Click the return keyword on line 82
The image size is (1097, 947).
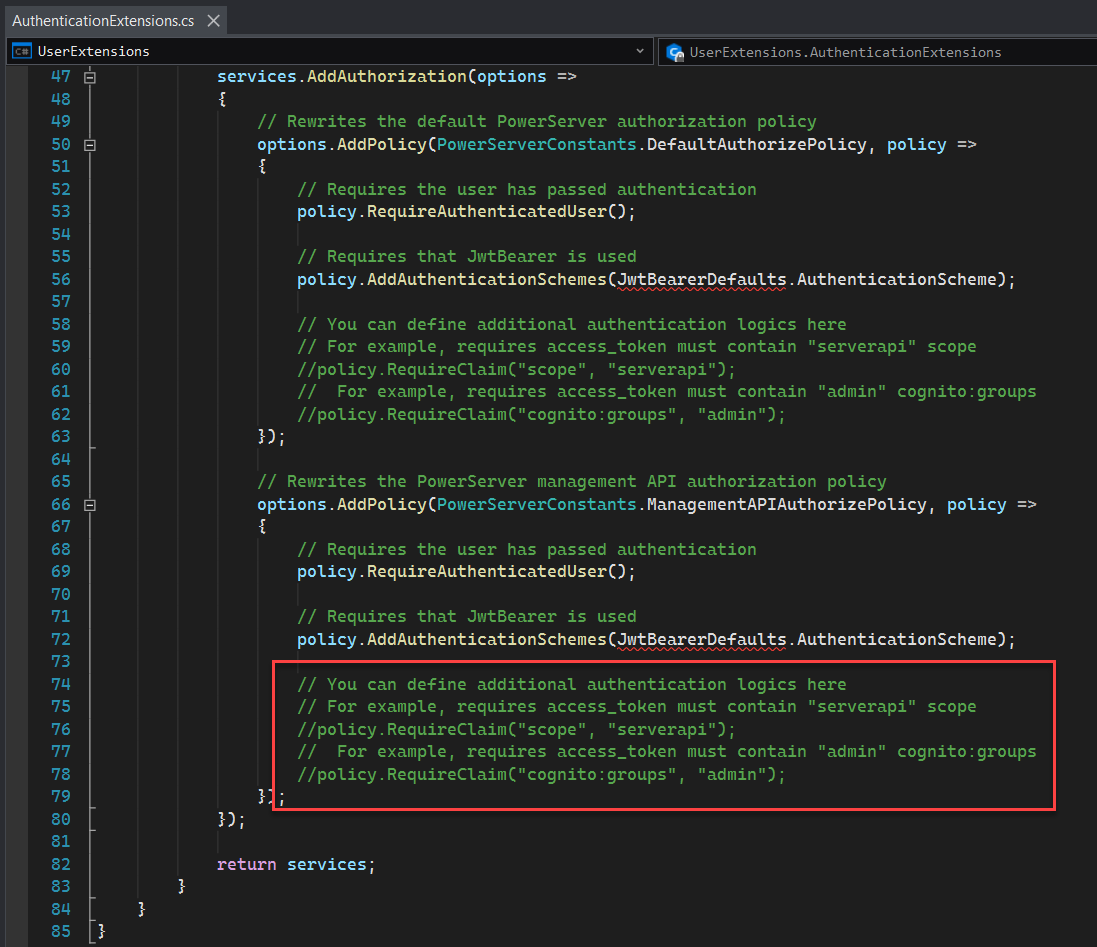[246, 864]
